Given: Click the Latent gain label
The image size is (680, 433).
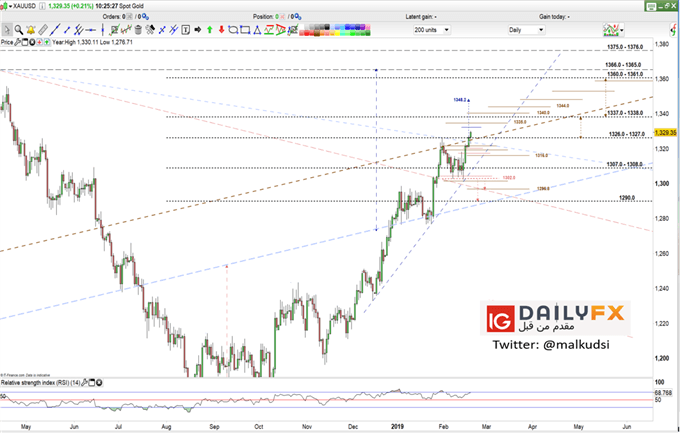Looking at the screenshot, I should (x=421, y=17).
